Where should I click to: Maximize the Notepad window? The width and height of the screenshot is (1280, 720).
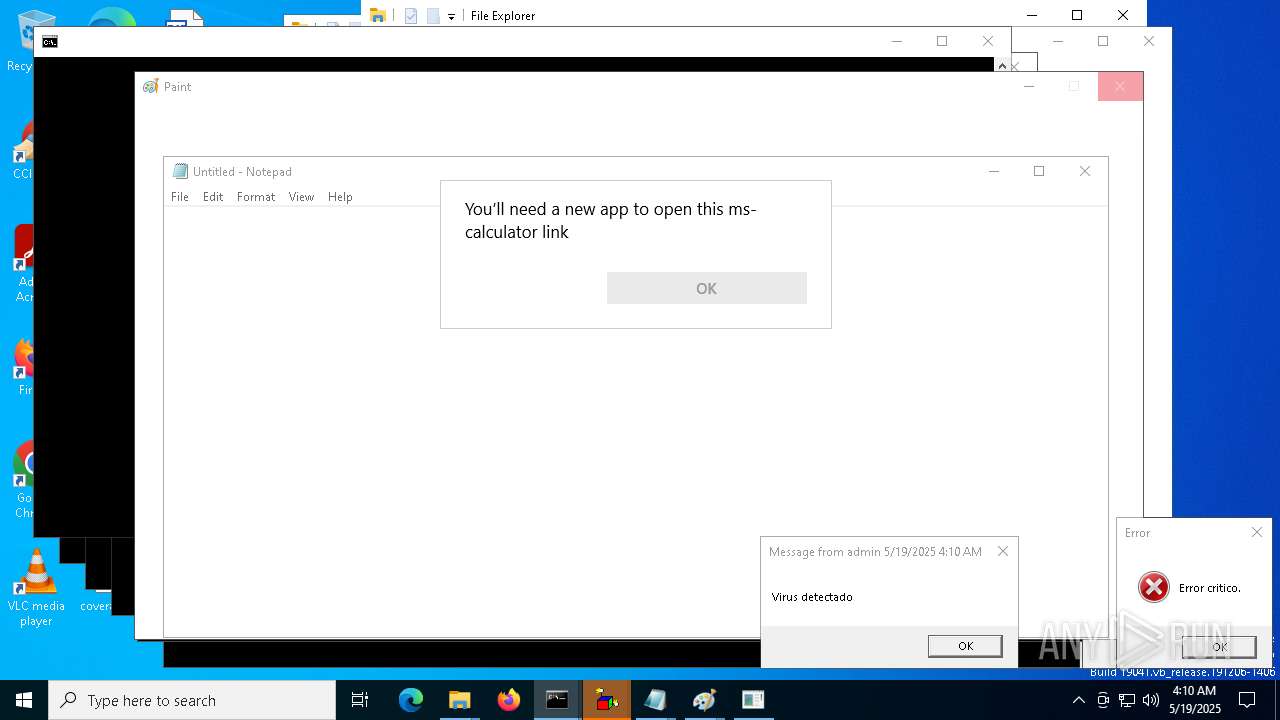(1039, 171)
